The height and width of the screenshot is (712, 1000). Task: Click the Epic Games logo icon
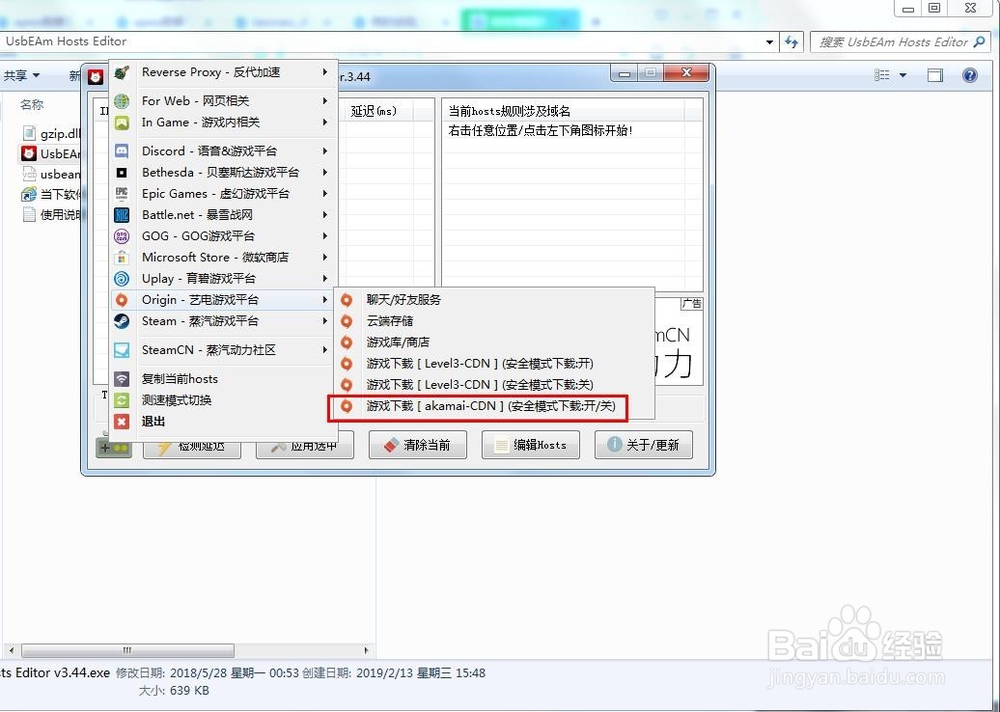click(x=121, y=194)
